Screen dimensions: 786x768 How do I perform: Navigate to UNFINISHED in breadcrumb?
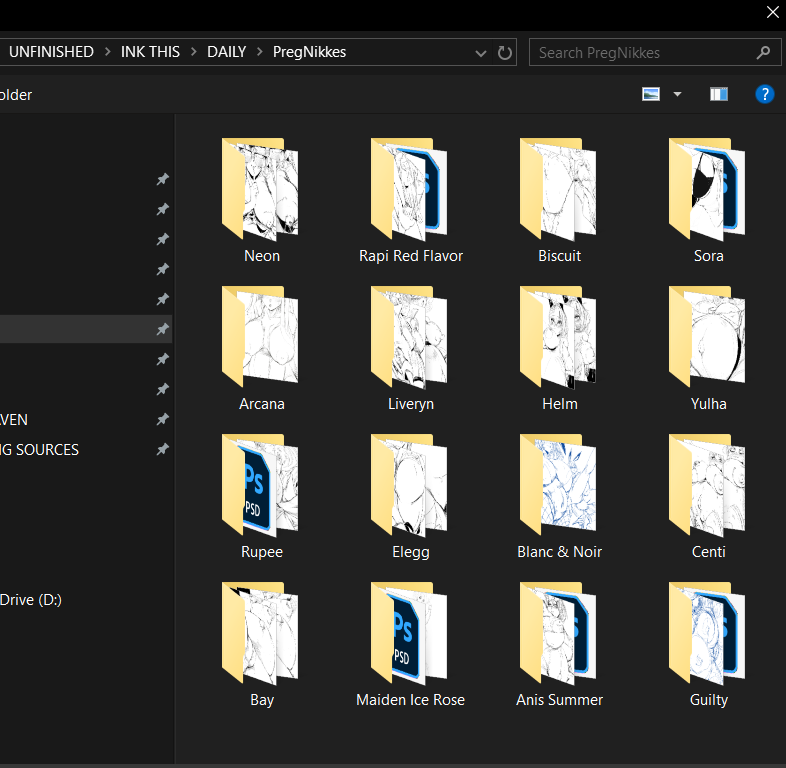(51, 52)
